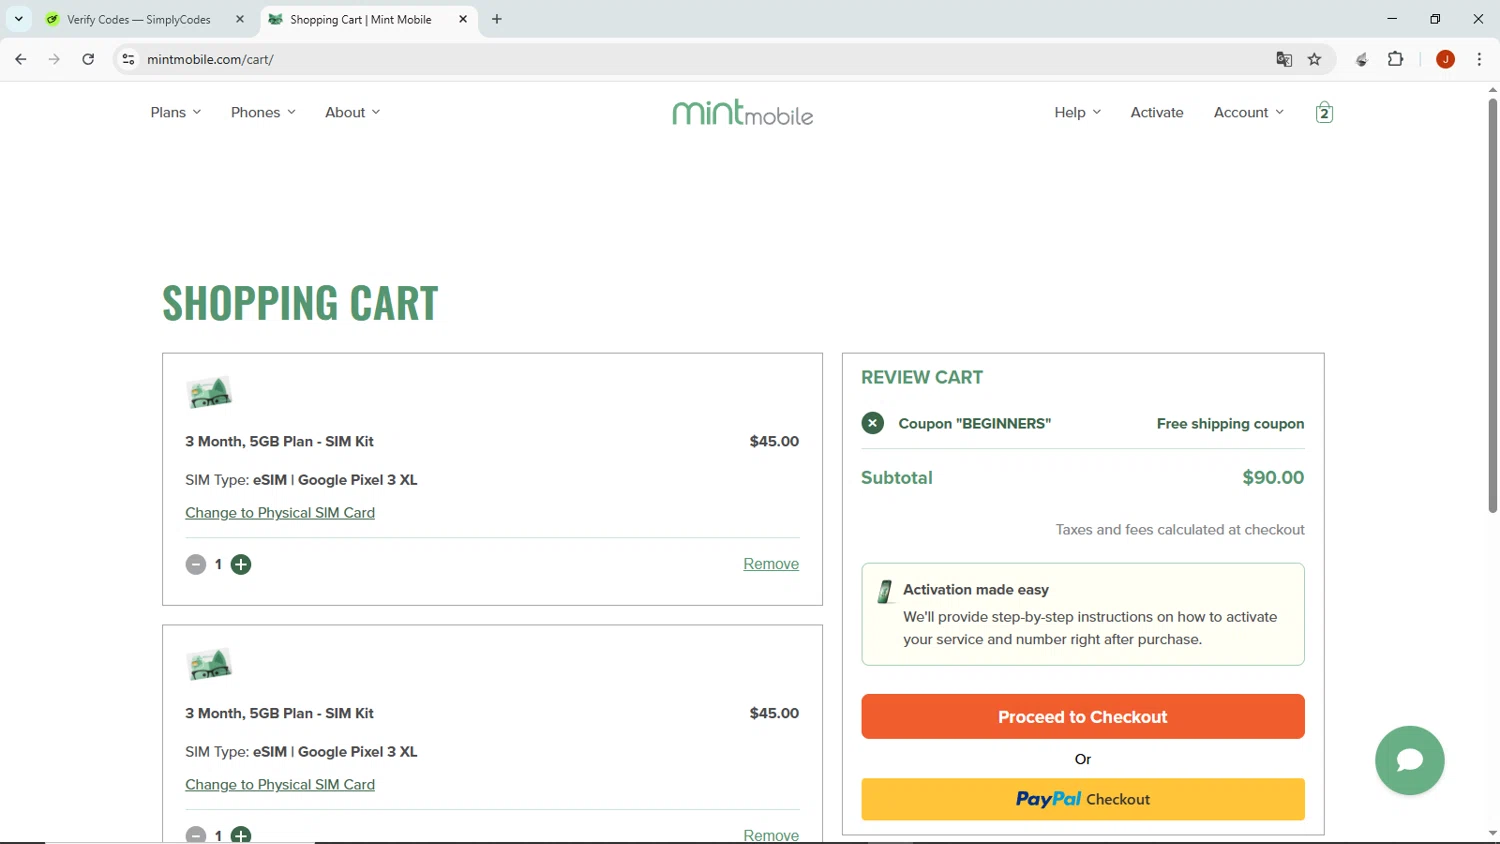Click the Activation made easy heading
Viewport: 1500px width, 844px height.
(976, 590)
